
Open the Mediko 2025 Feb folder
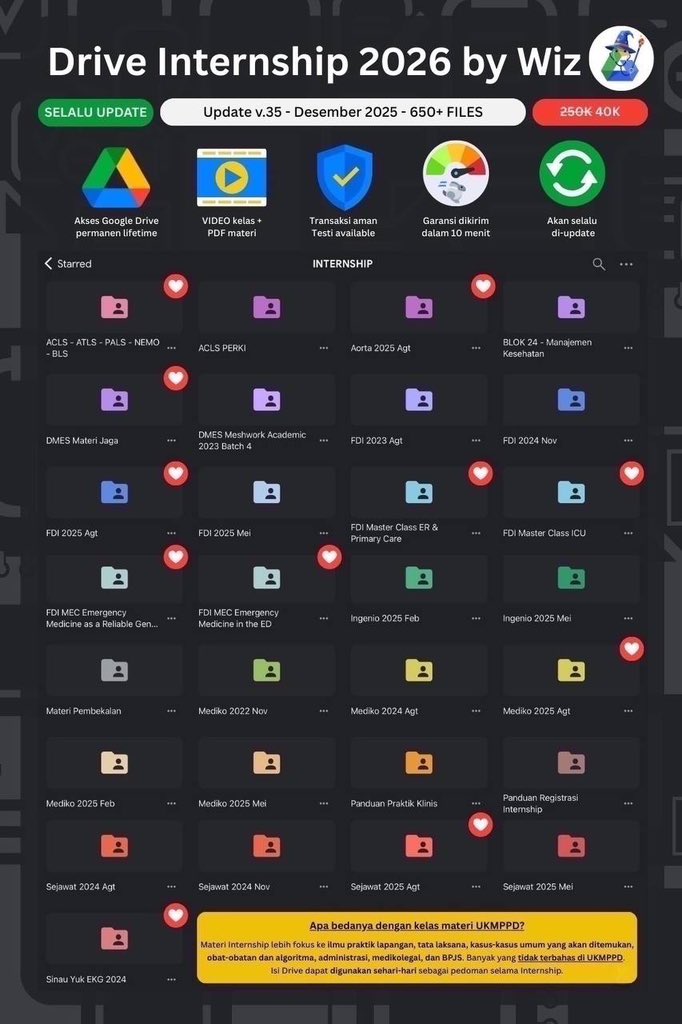tap(114, 775)
